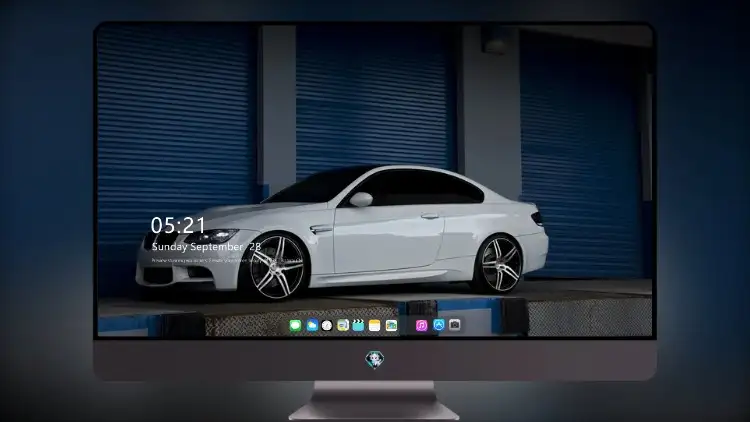750x422 pixels.
Task: Open the Weather app in the dock
Action: coord(312,326)
